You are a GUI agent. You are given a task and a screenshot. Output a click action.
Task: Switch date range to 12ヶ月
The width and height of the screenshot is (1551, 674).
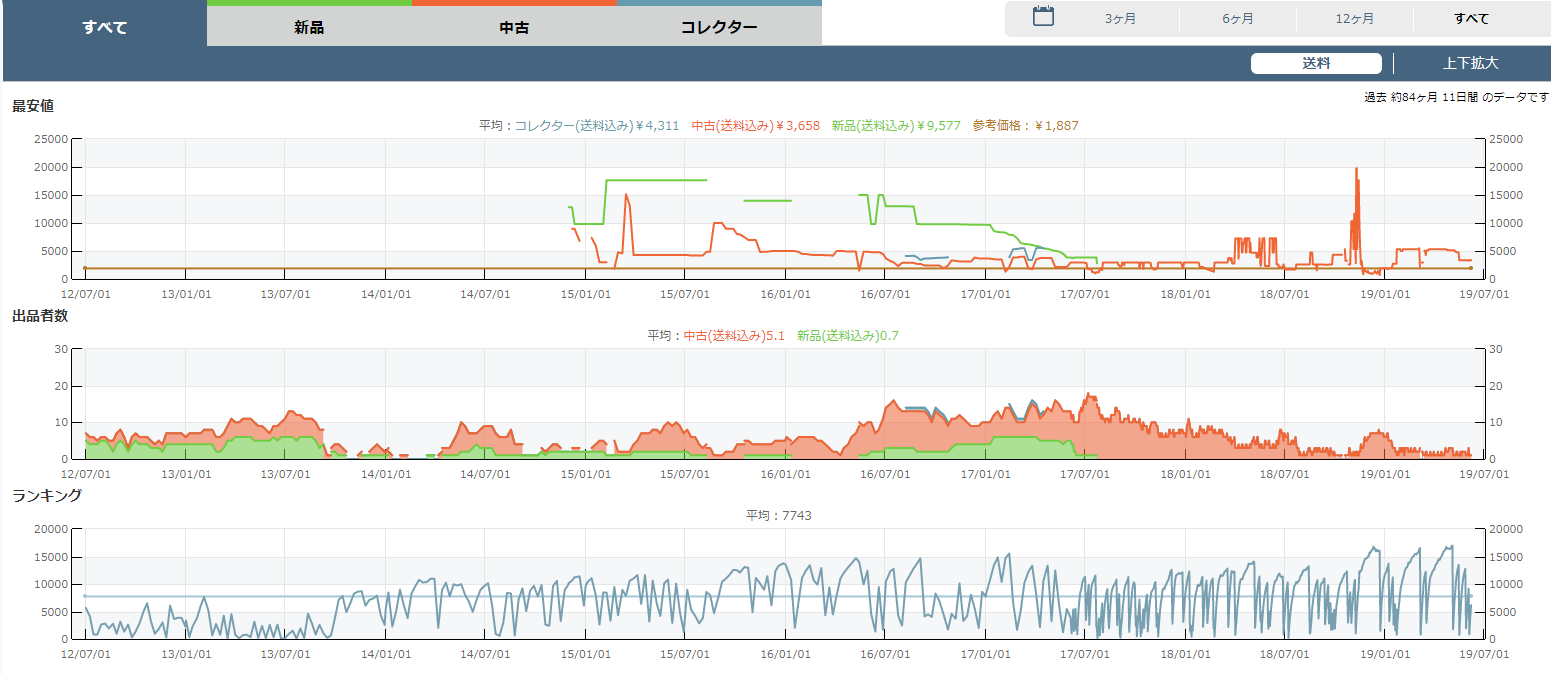pos(1354,19)
